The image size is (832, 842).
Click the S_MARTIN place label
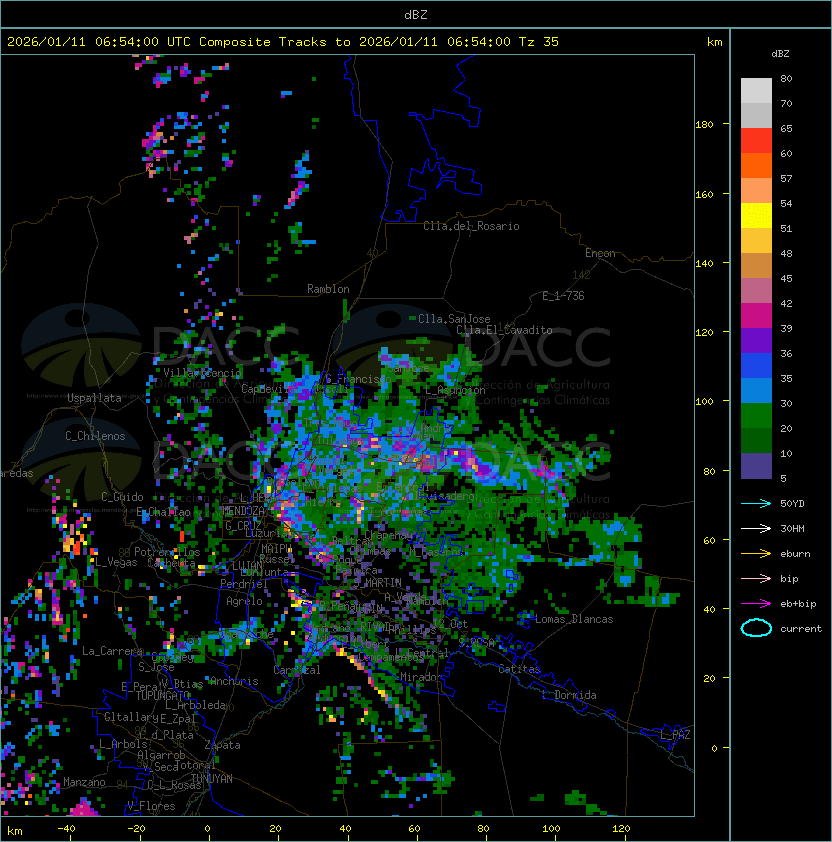coord(378,582)
